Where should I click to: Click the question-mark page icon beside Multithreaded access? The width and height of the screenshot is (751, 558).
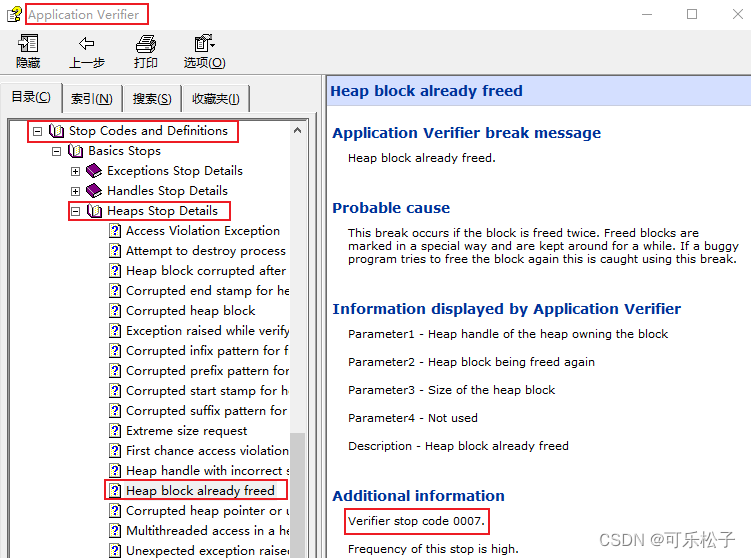[115, 531]
